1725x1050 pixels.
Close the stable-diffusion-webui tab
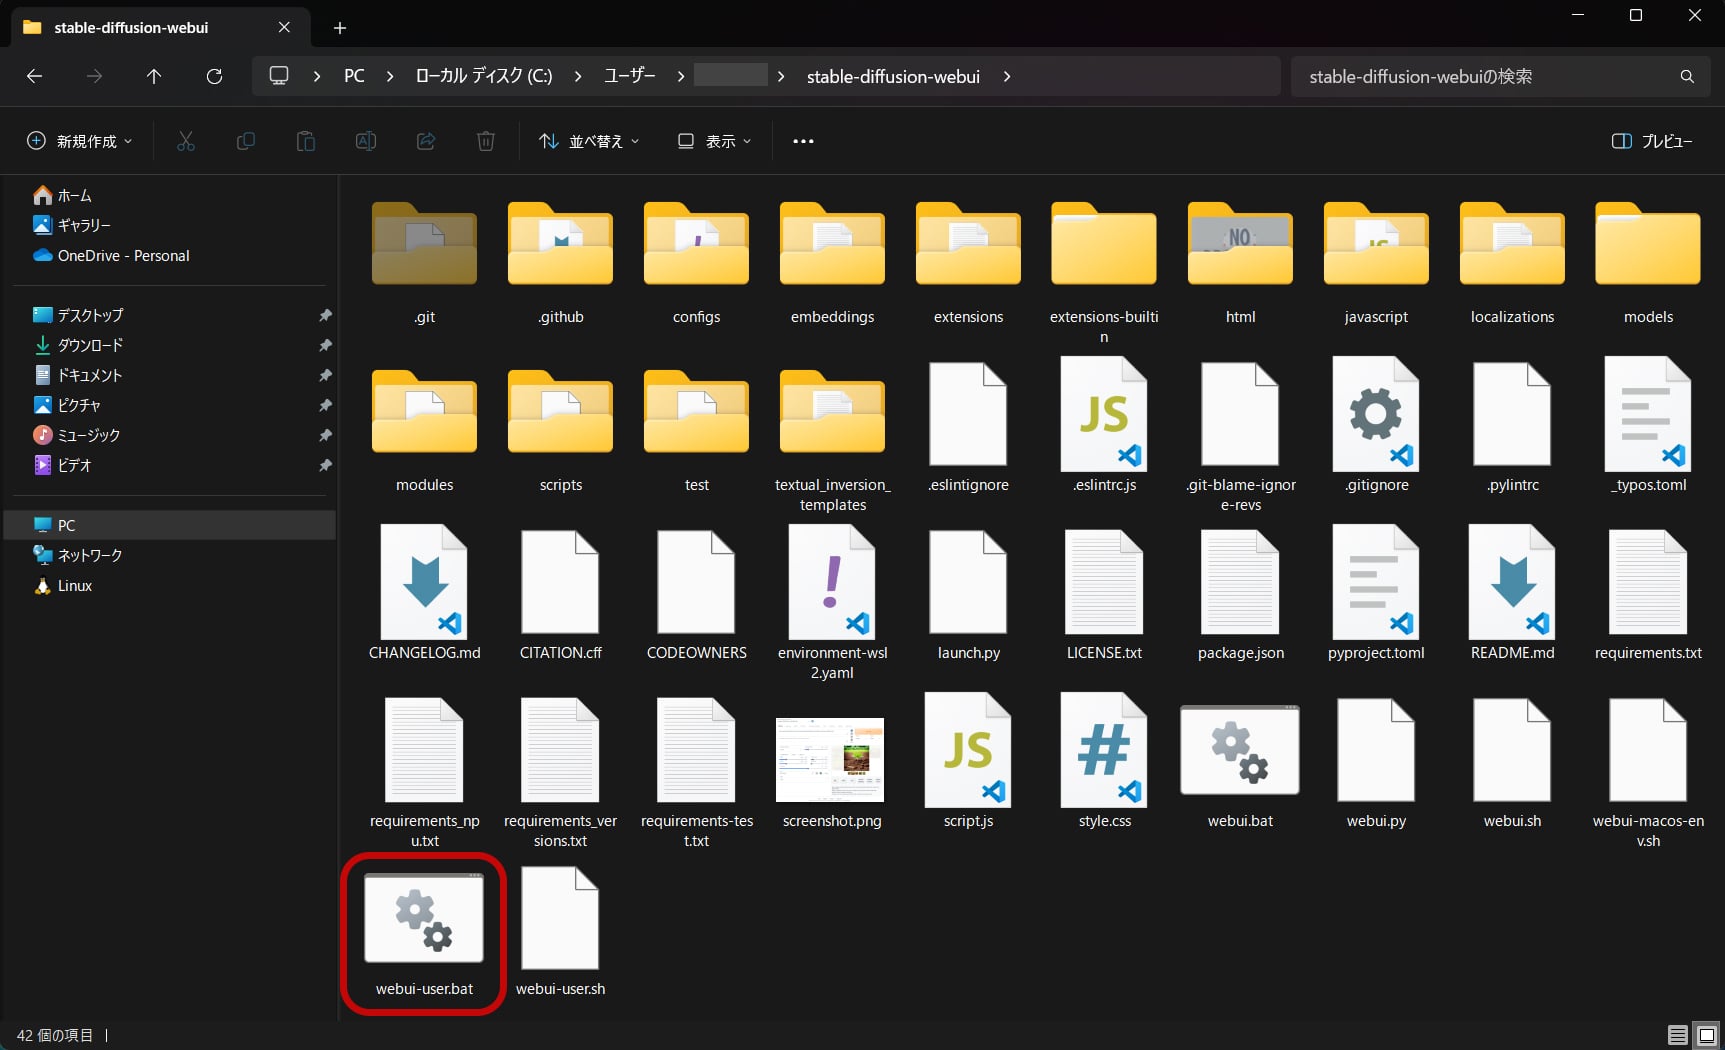point(284,28)
